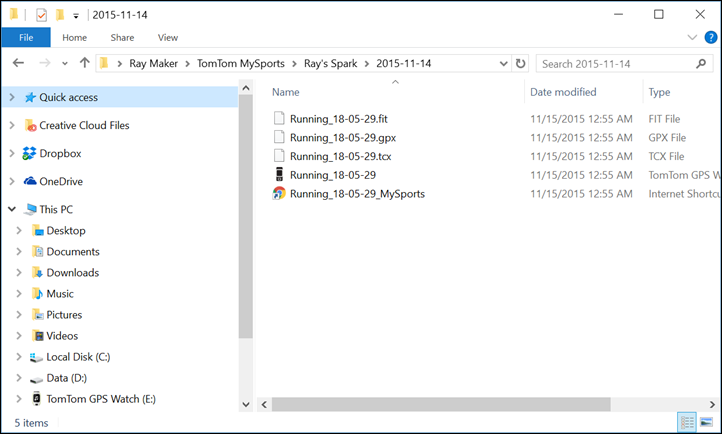The height and width of the screenshot is (434, 722).
Task: Select the TomTom watch file Running_18-05-29 icon
Action: (x=279, y=174)
